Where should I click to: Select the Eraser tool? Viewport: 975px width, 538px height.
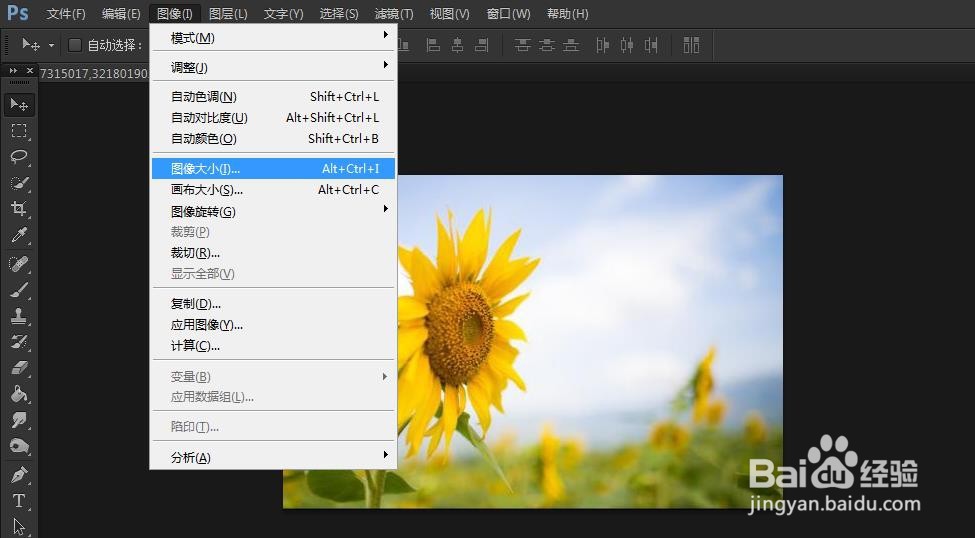[x=19, y=368]
